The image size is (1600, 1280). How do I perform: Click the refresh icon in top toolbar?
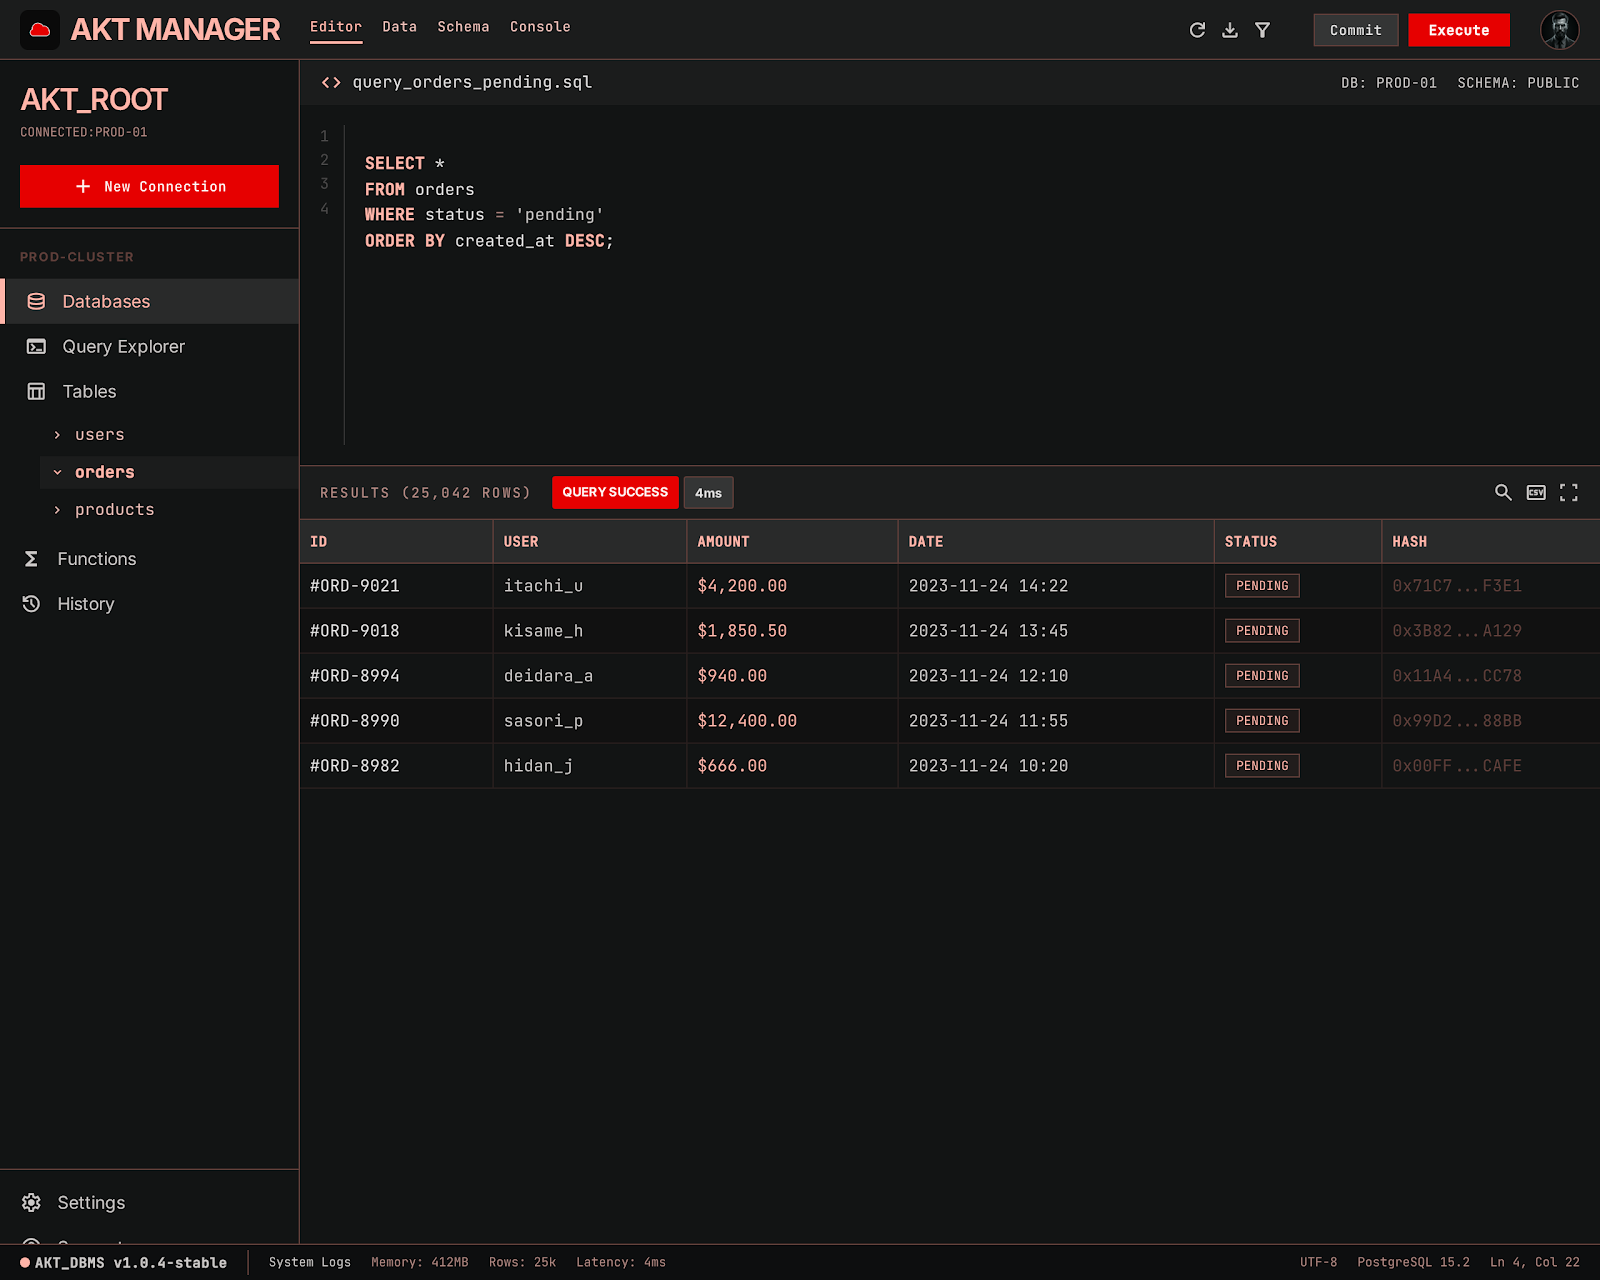pyautogui.click(x=1197, y=30)
